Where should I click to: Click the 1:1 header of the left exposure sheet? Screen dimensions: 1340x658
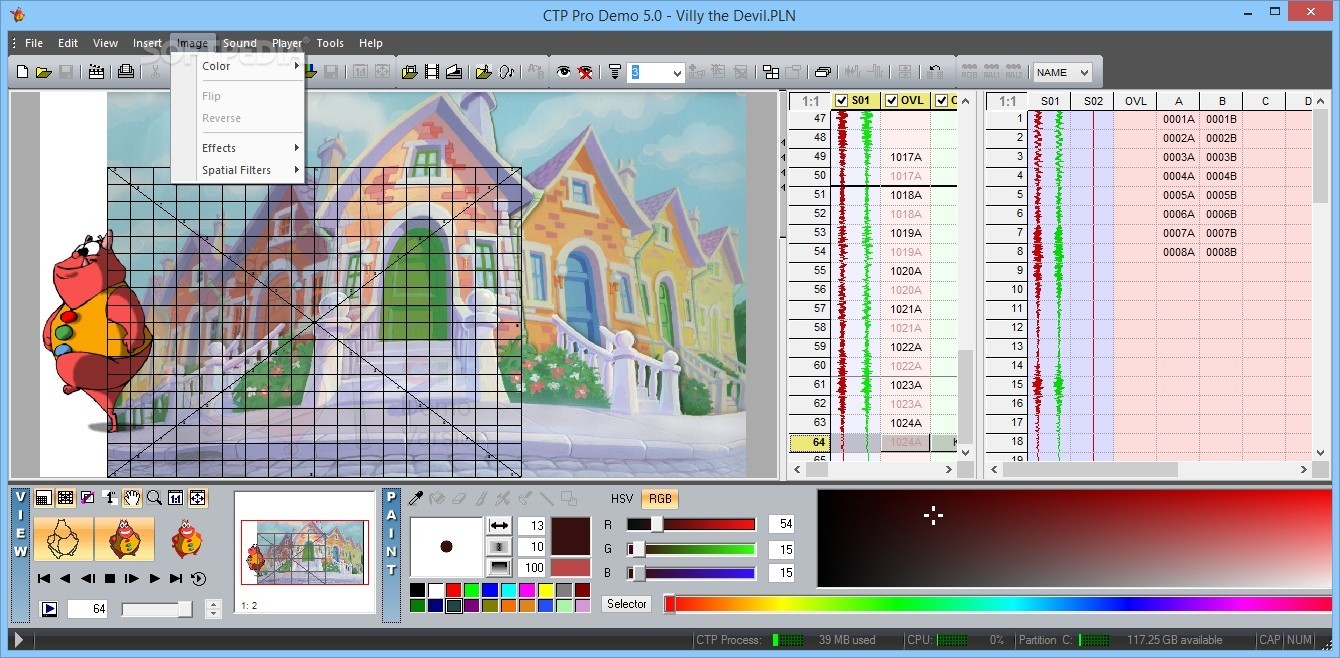[x=810, y=101]
